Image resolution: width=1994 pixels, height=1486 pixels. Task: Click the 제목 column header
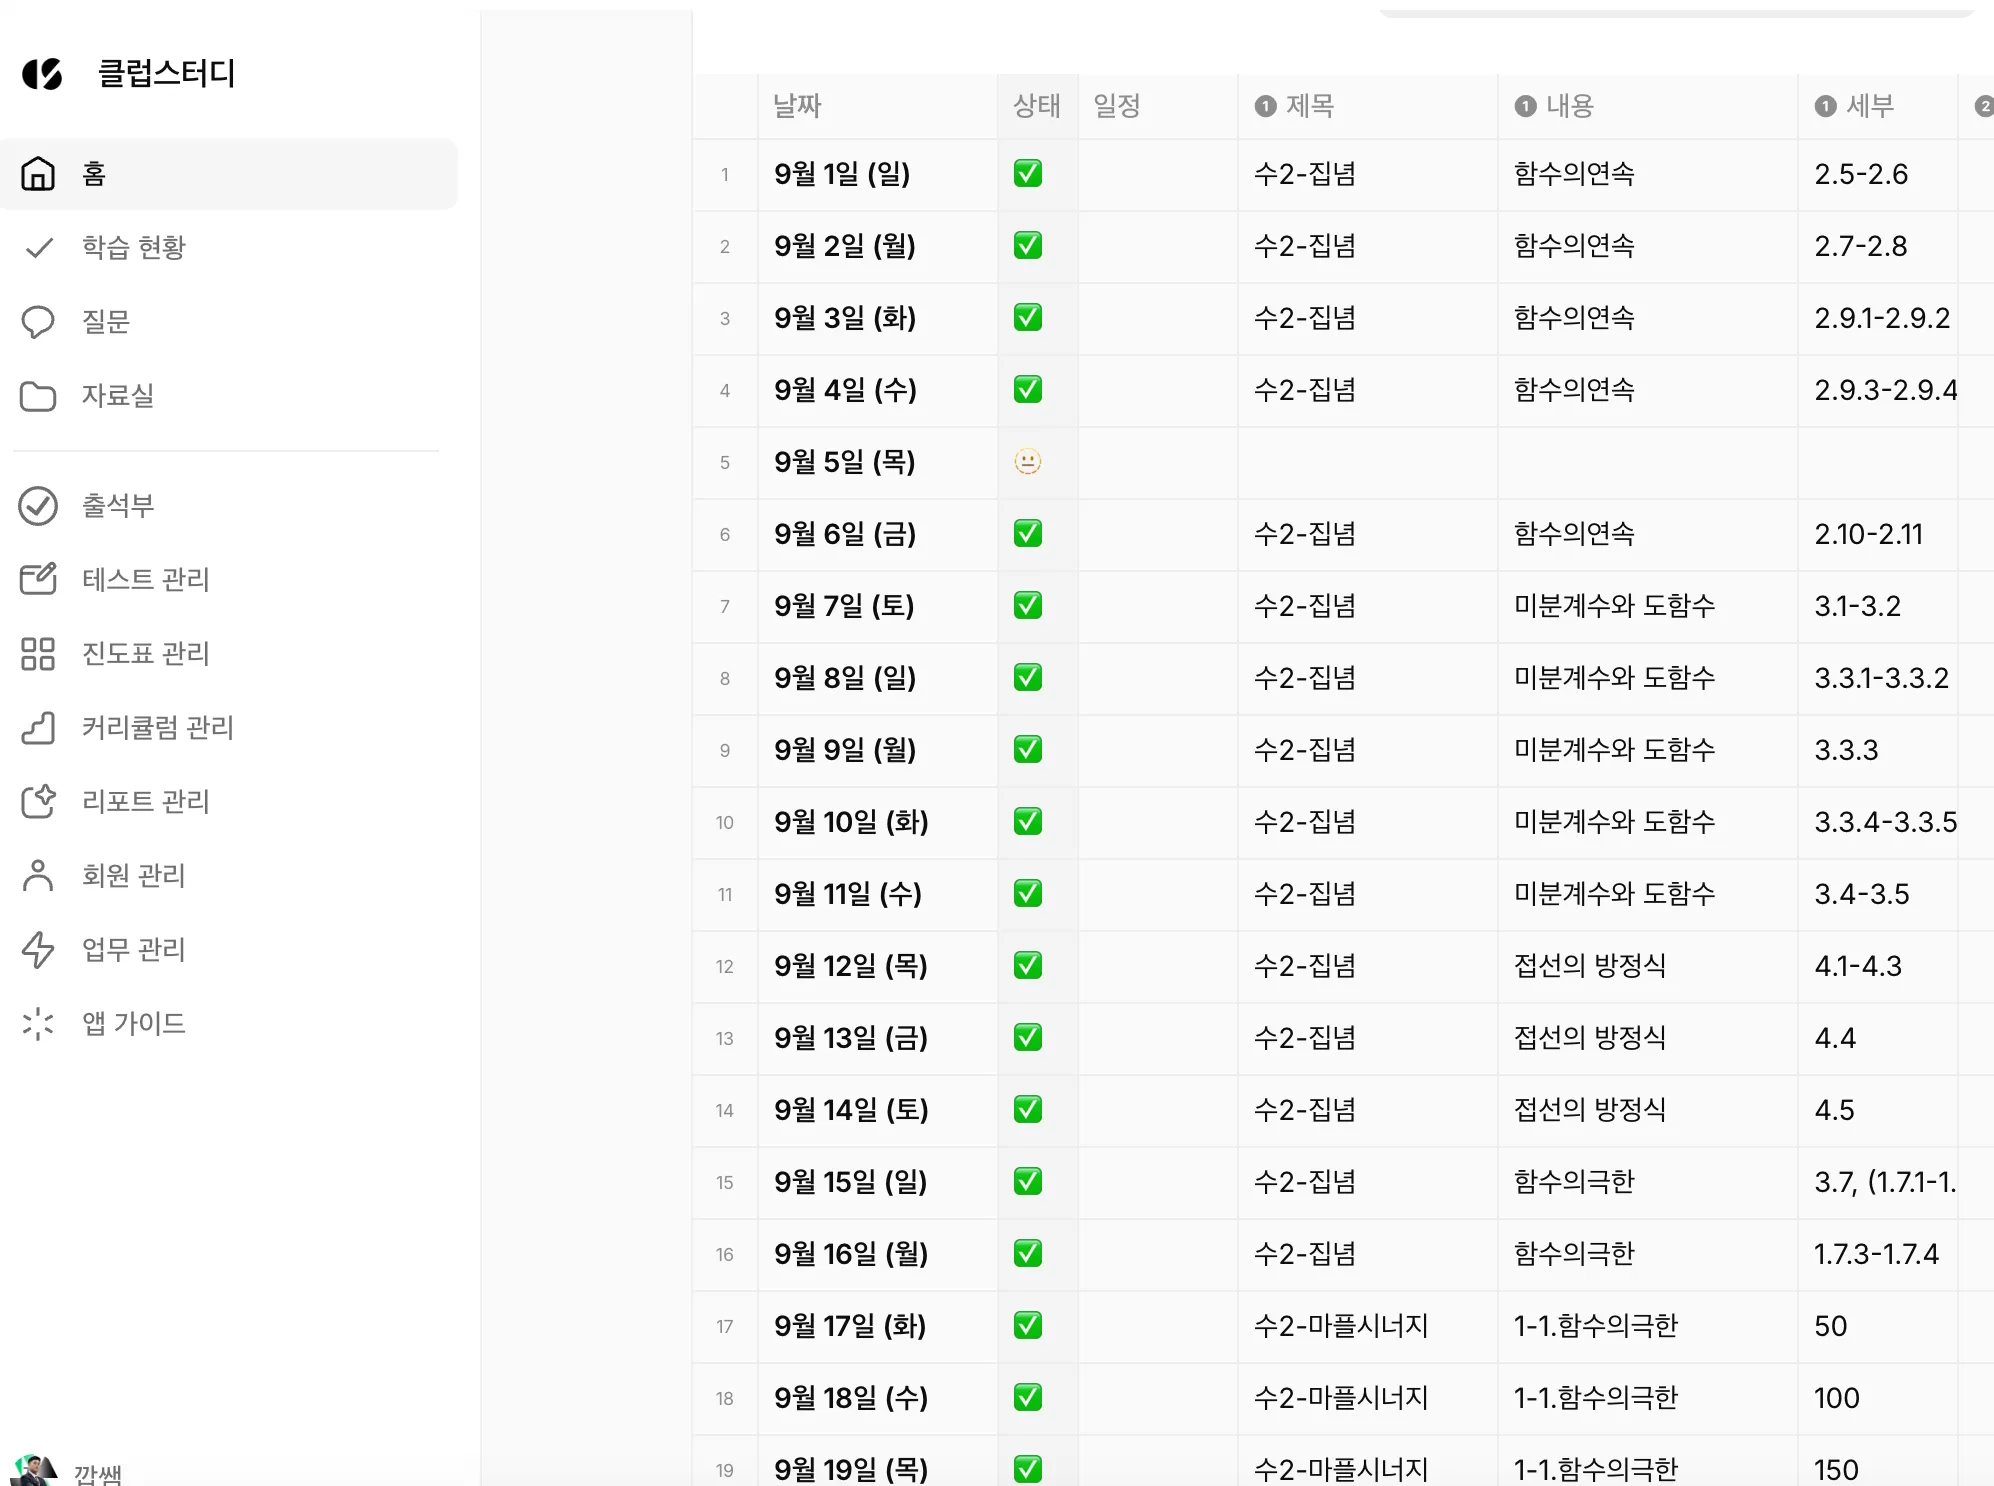[1309, 106]
